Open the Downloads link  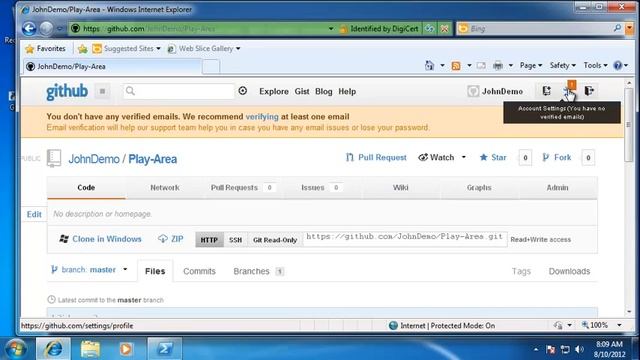569,271
